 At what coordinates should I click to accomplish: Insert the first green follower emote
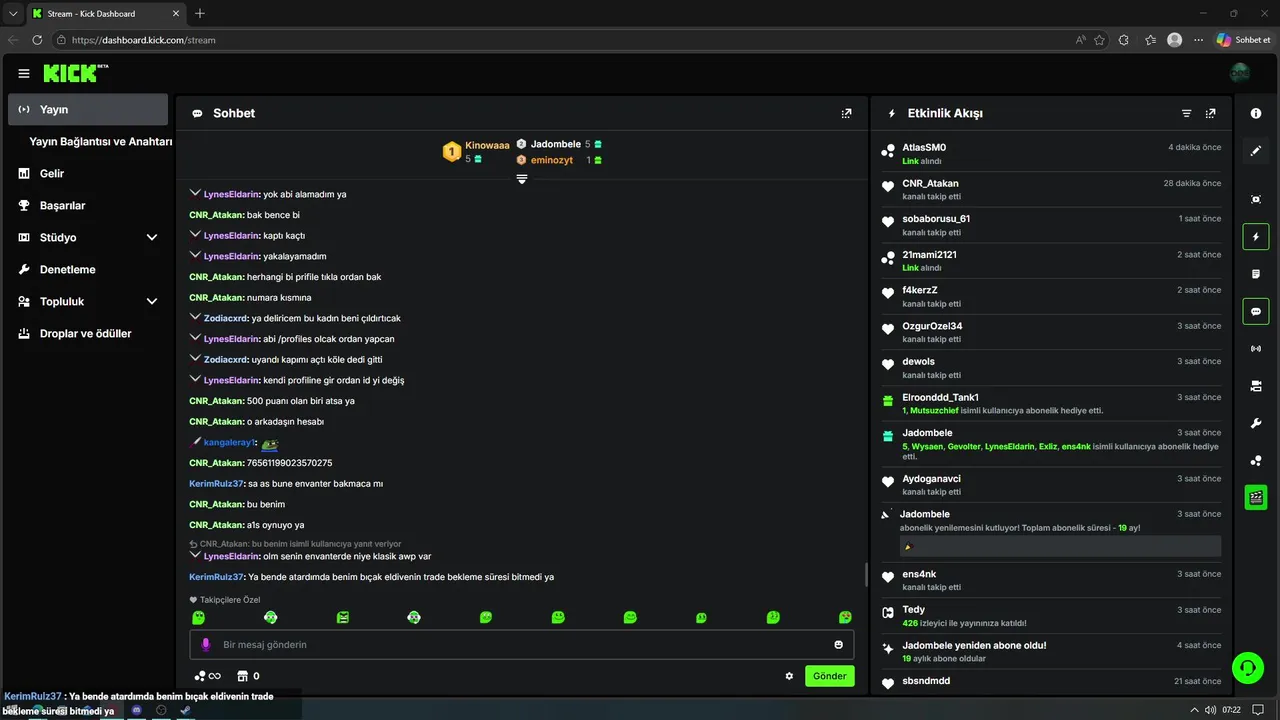(199, 618)
